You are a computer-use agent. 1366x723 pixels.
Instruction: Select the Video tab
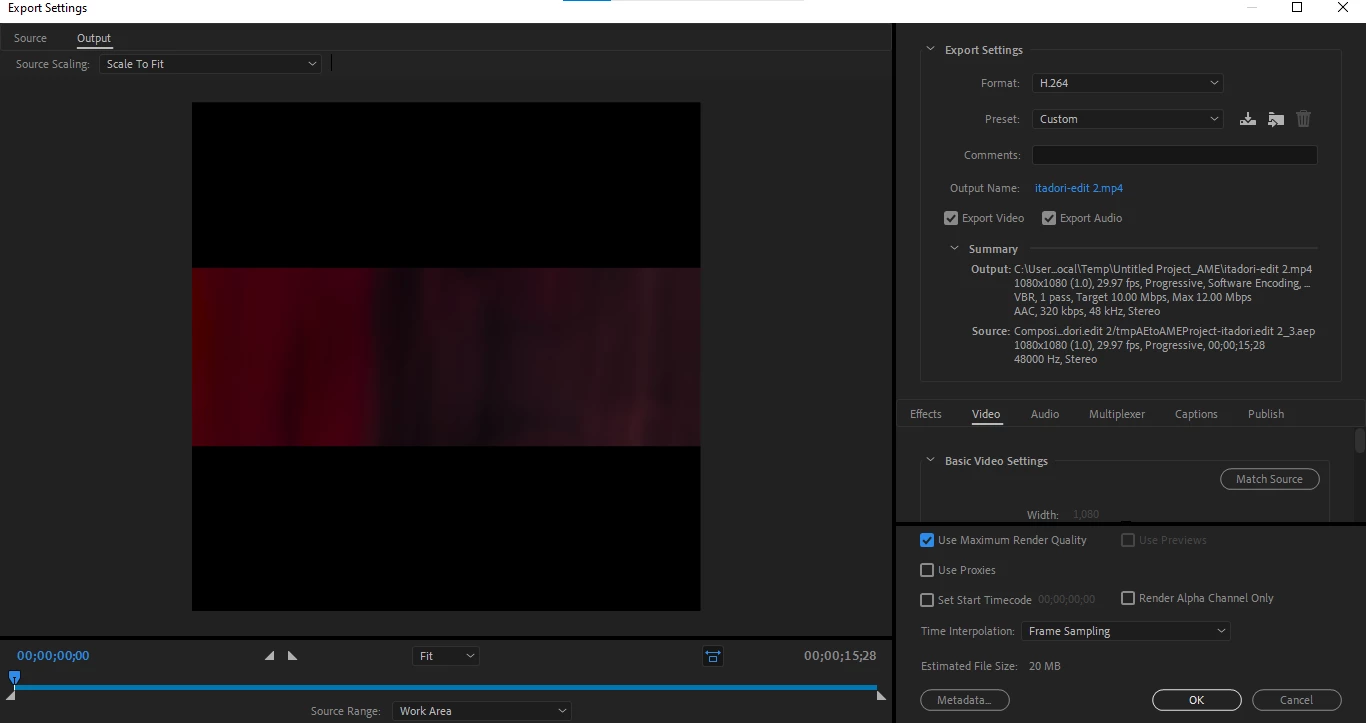(986, 414)
